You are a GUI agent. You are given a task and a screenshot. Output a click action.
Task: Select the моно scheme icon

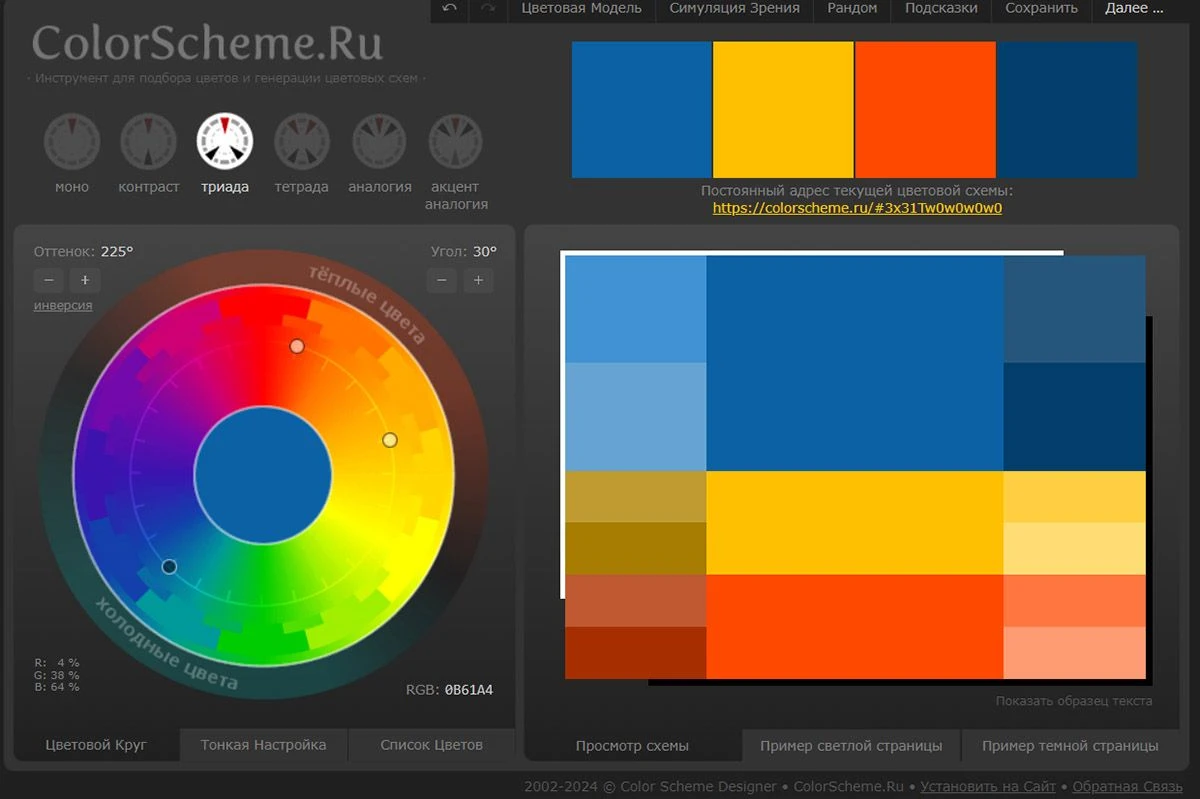pyautogui.click(x=72, y=141)
